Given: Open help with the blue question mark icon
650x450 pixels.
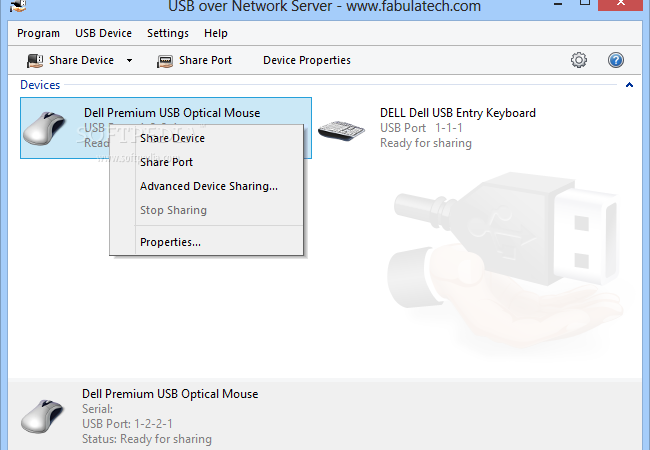Looking at the screenshot, I should [616, 60].
